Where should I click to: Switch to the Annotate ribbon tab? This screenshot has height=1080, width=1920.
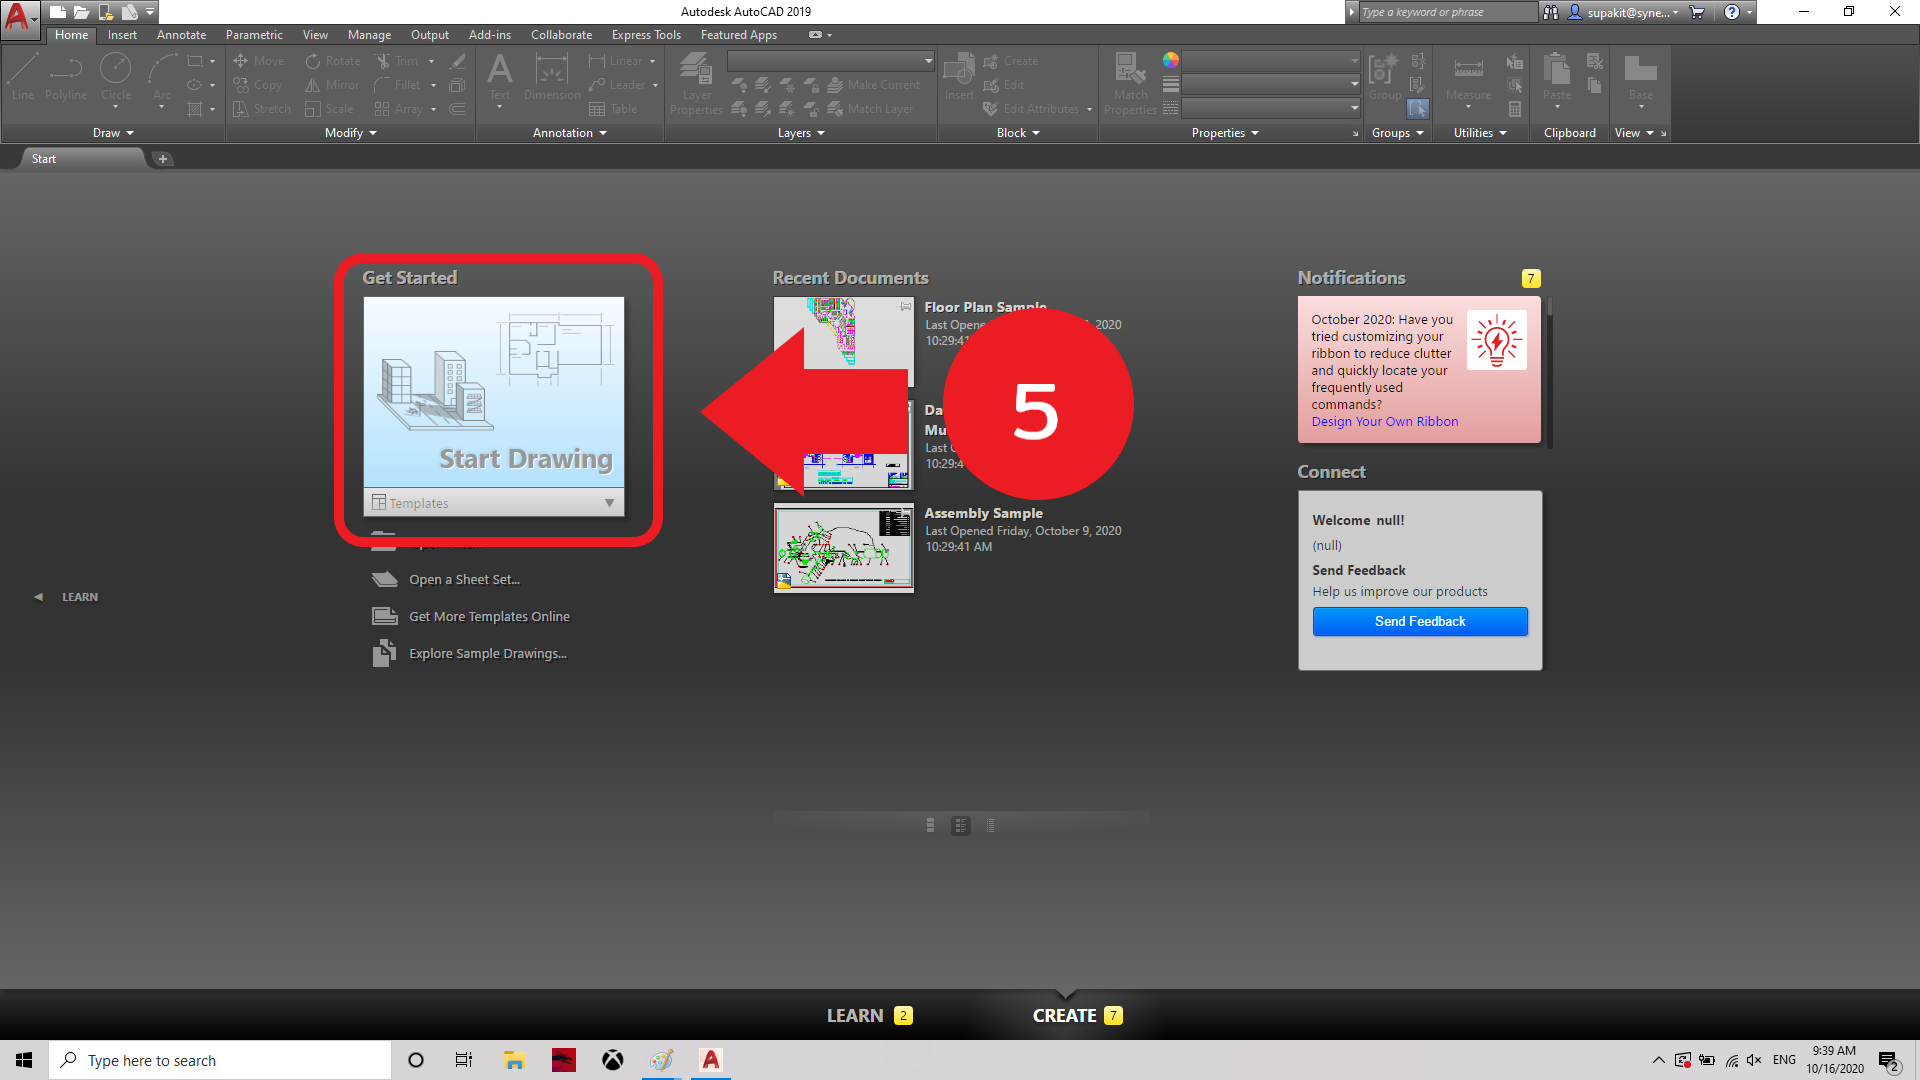coord(181,35)
